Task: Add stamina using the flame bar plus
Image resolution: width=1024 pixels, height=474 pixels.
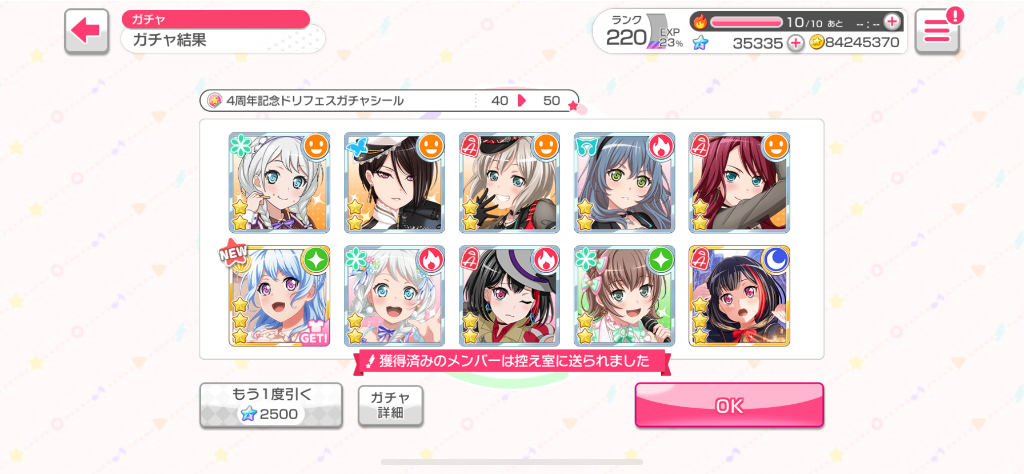Action: (891, 22)
